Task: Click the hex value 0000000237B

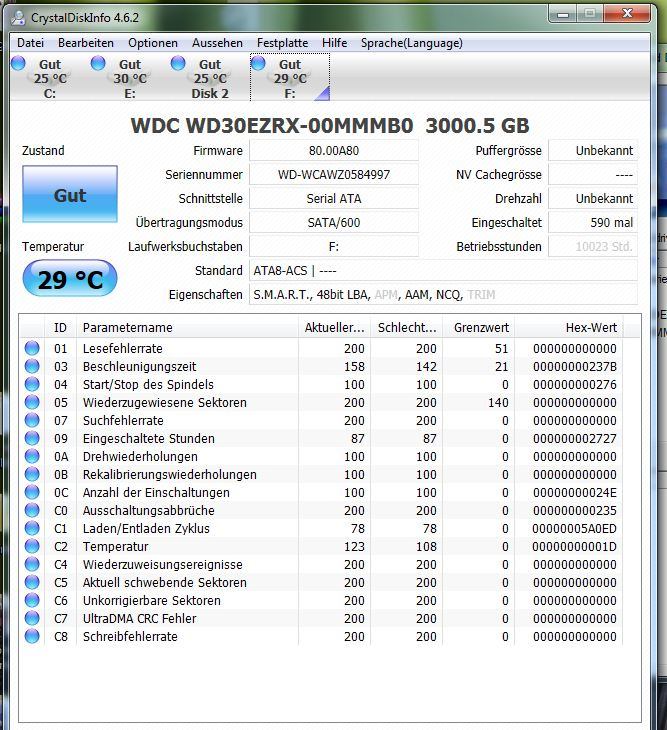Action: pos(574,367)
